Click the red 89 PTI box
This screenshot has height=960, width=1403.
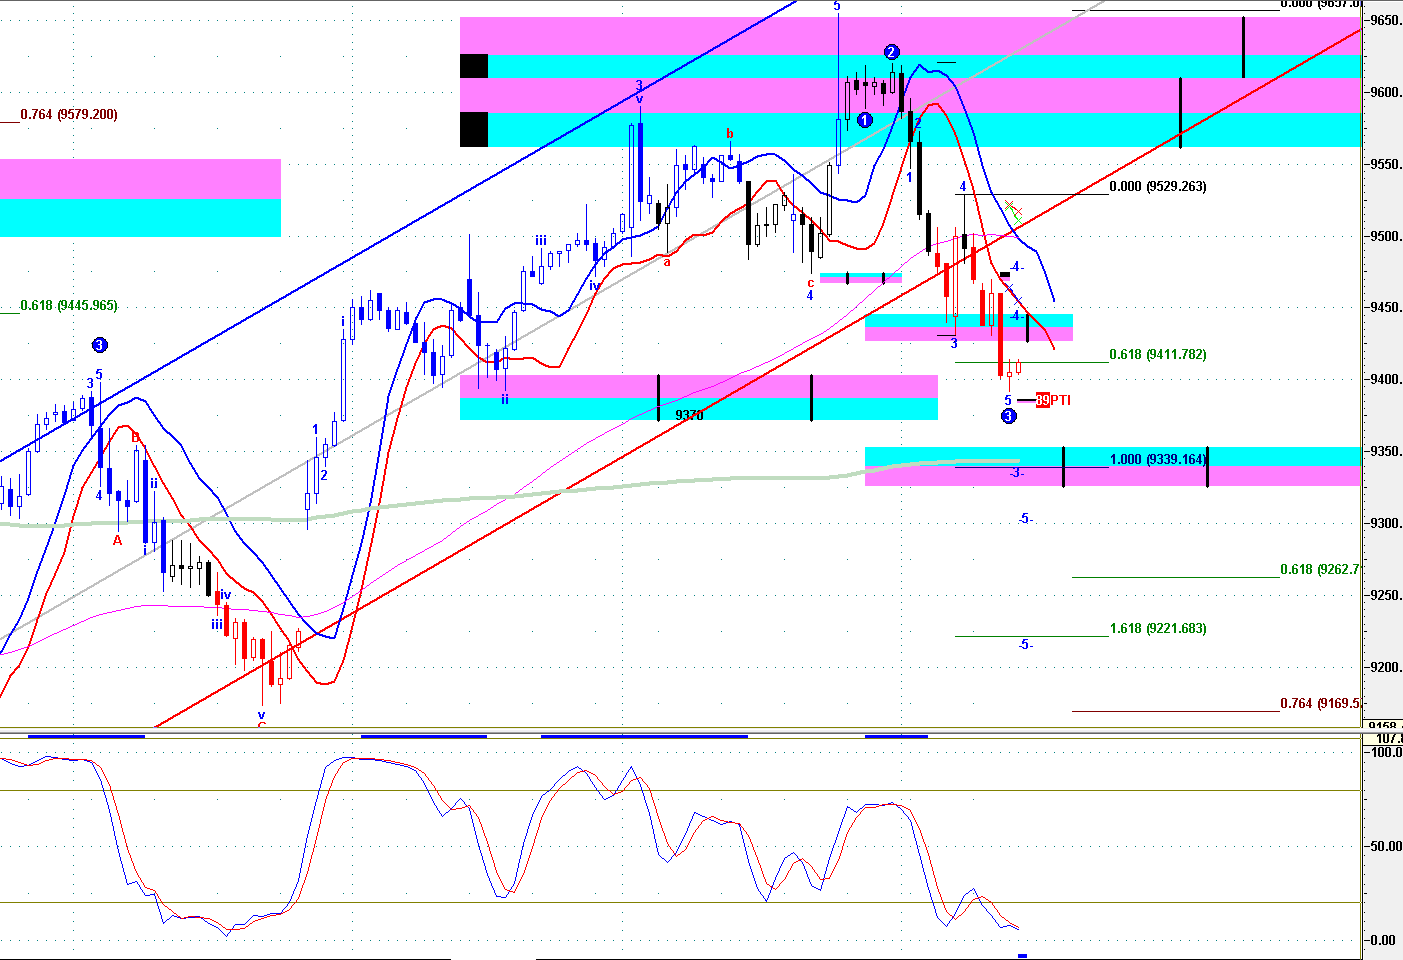point(1043,400)
